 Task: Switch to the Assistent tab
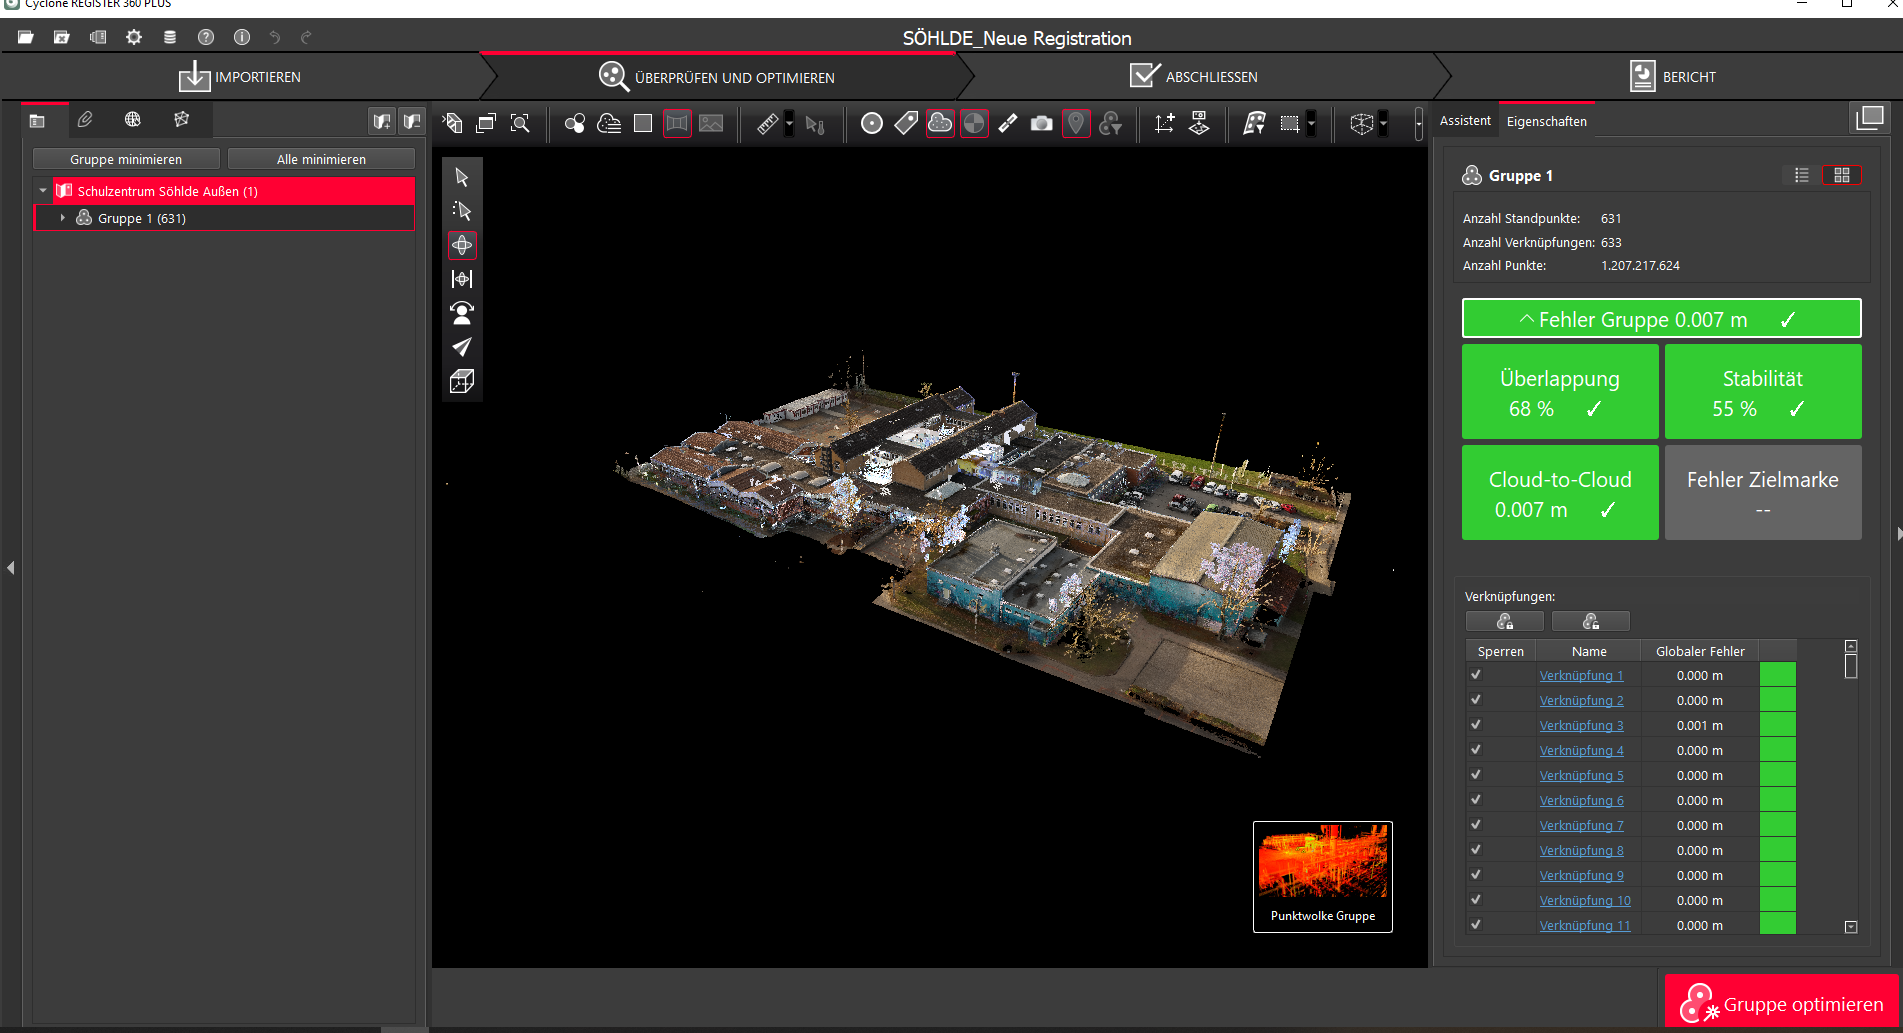pyautogui.click(x=1465, y=121)
